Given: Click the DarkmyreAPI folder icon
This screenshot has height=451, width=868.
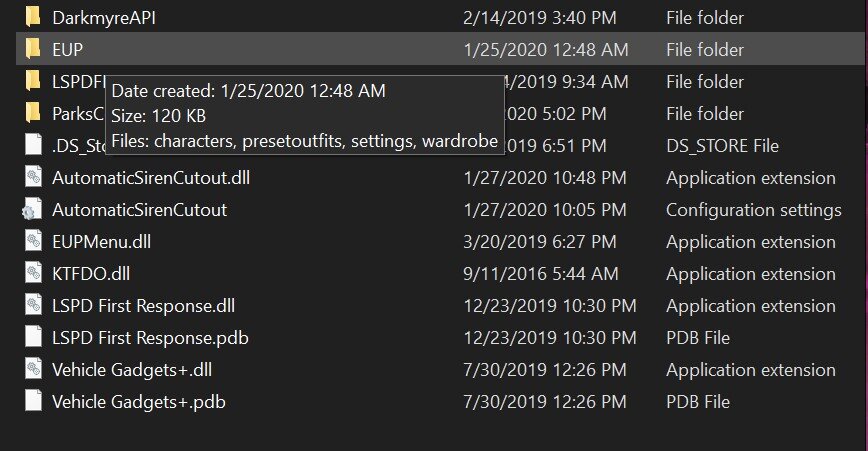Looking at the screenshot, I should pos(33,18).
